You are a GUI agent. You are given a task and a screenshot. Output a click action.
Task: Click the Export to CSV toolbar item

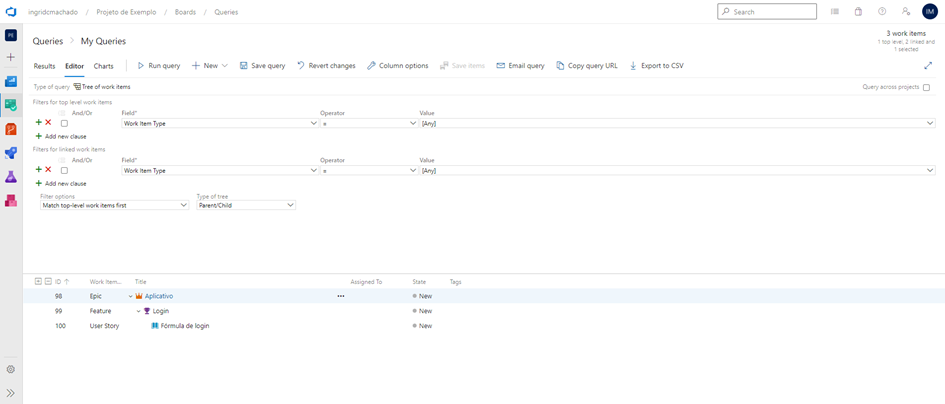click(656, 66)
